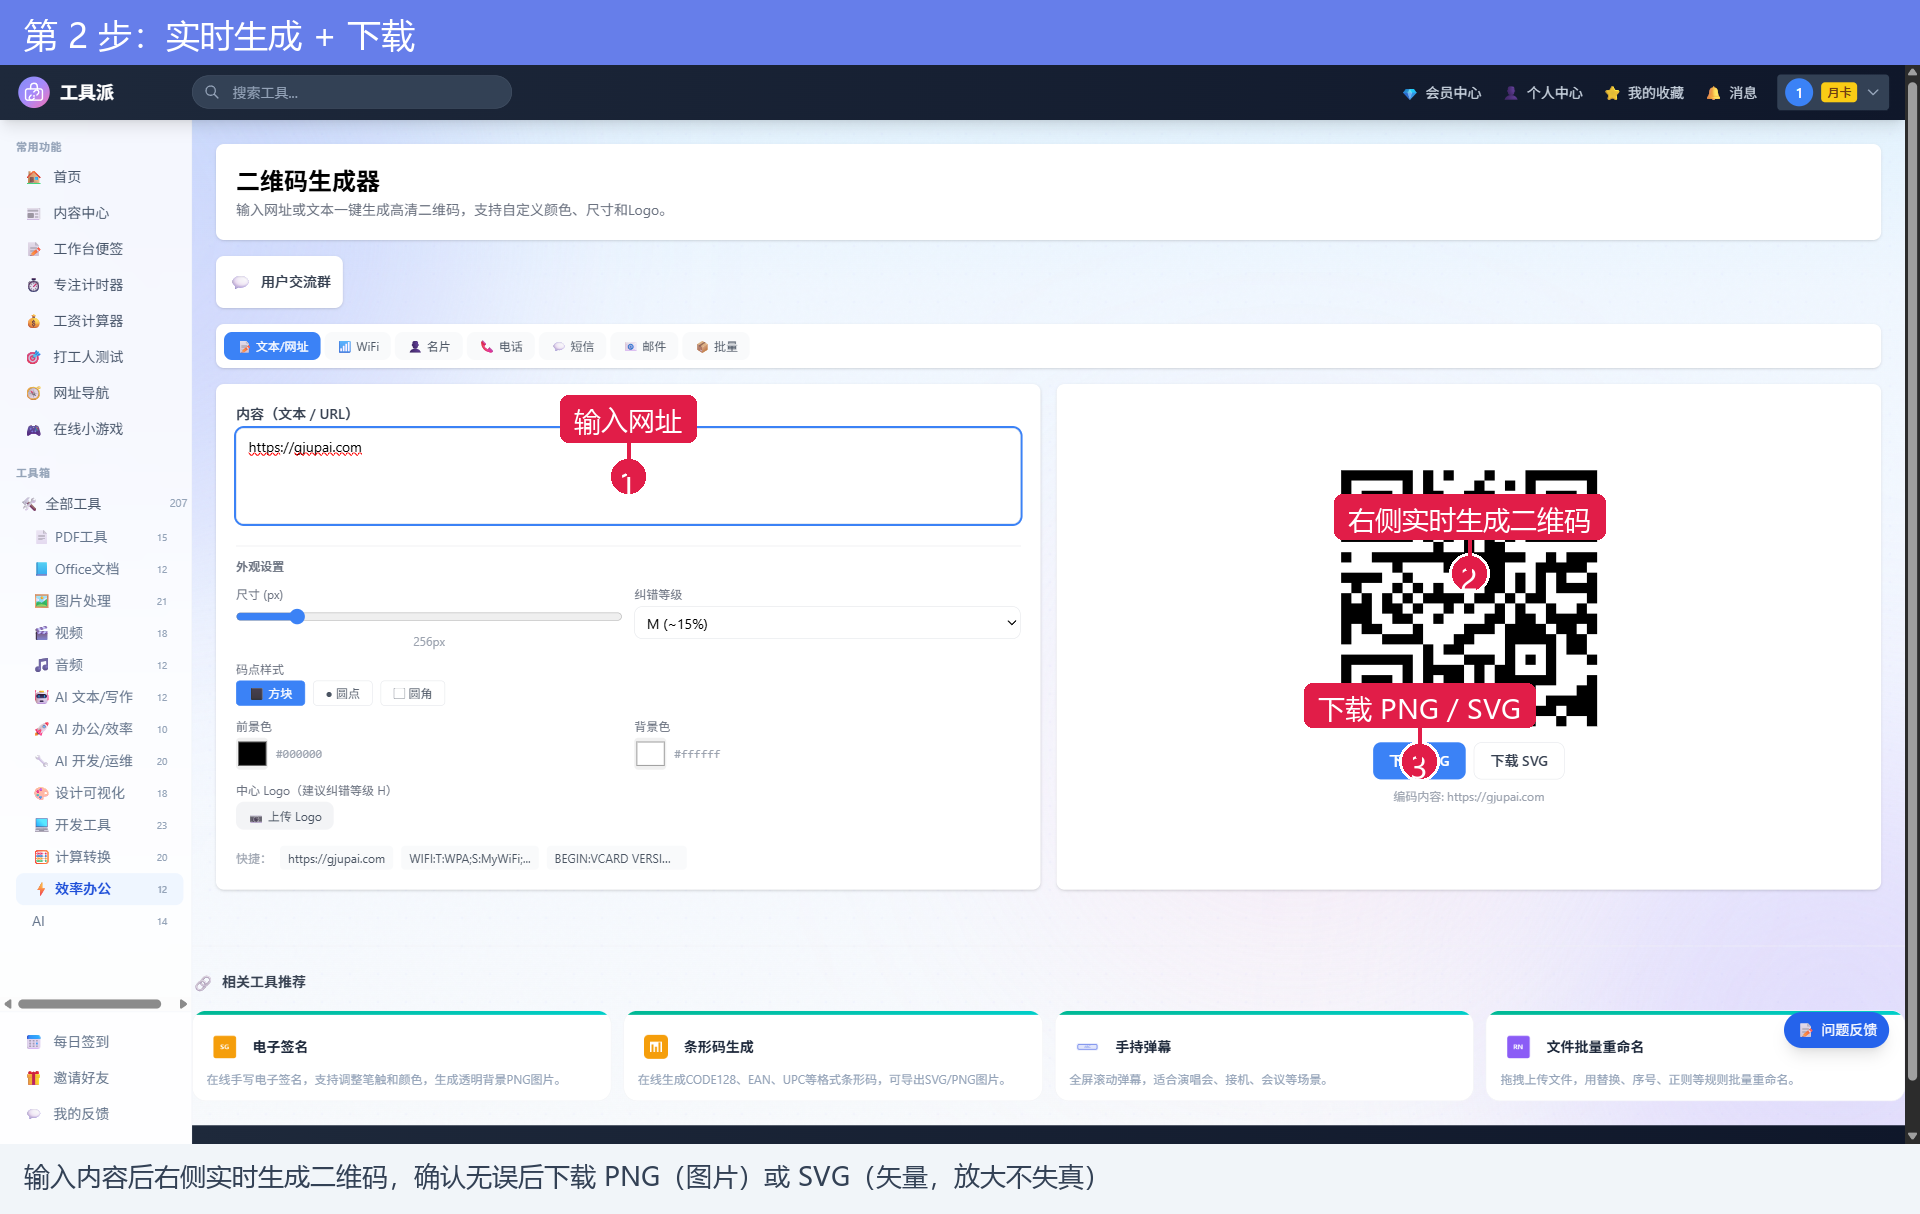Click the 尺寸 slider handle
The width and height of the screenshot is (1920, 1214).
pyautogui.click(x=297, y=616)
